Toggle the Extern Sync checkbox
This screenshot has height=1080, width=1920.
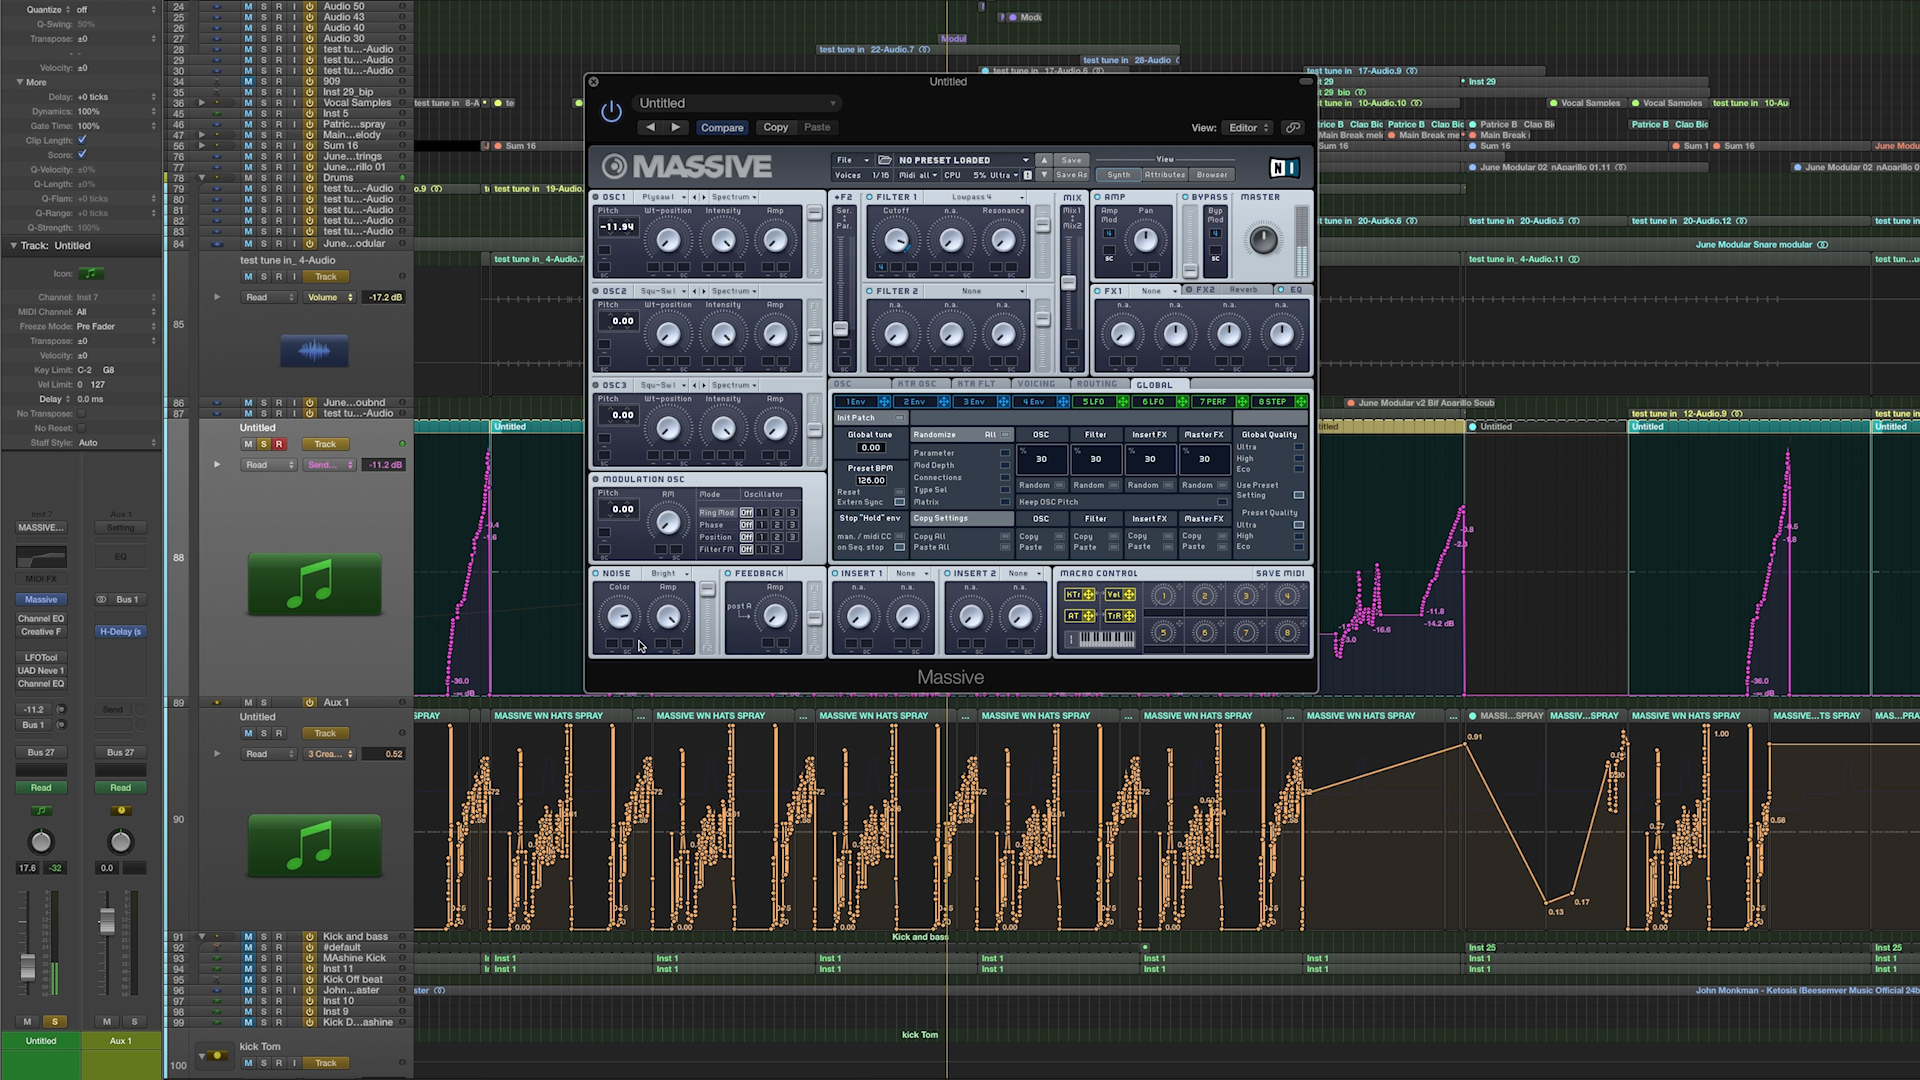pos(899,502)
